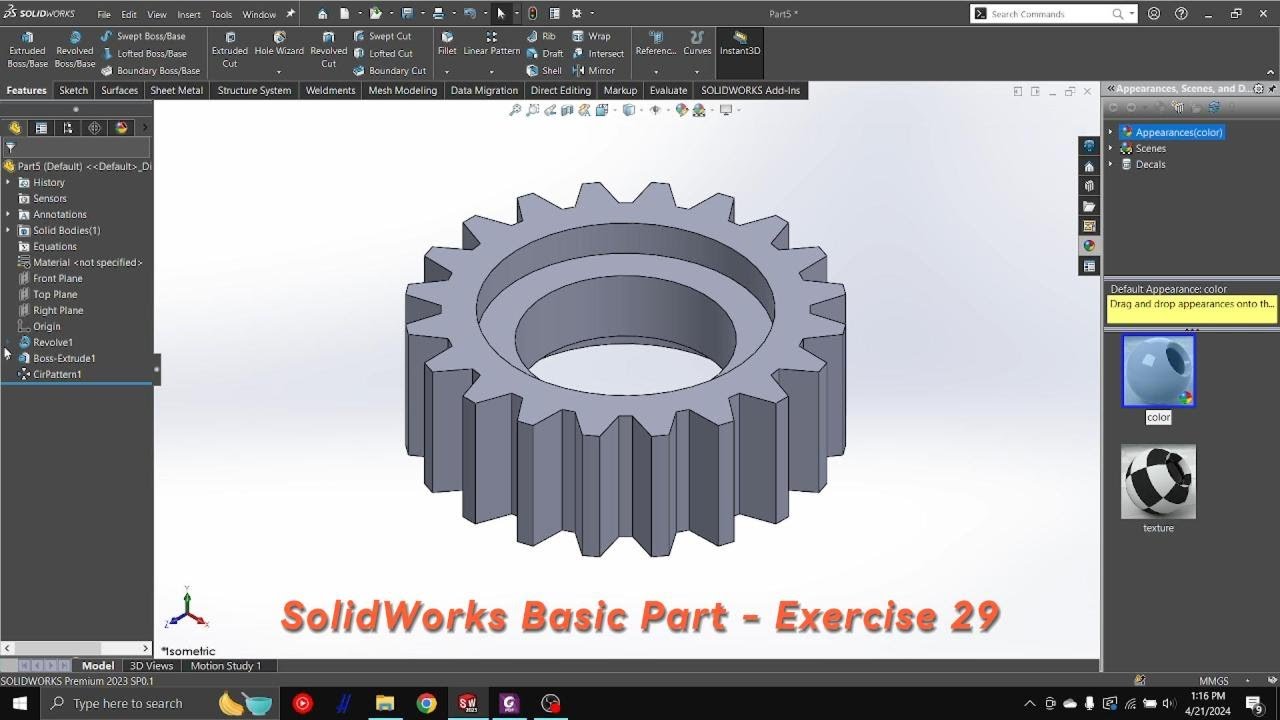This screenshot has height=720, width=1280.
Task: Select the Revolved Boss/Base tool
Action: click(75, 50)
